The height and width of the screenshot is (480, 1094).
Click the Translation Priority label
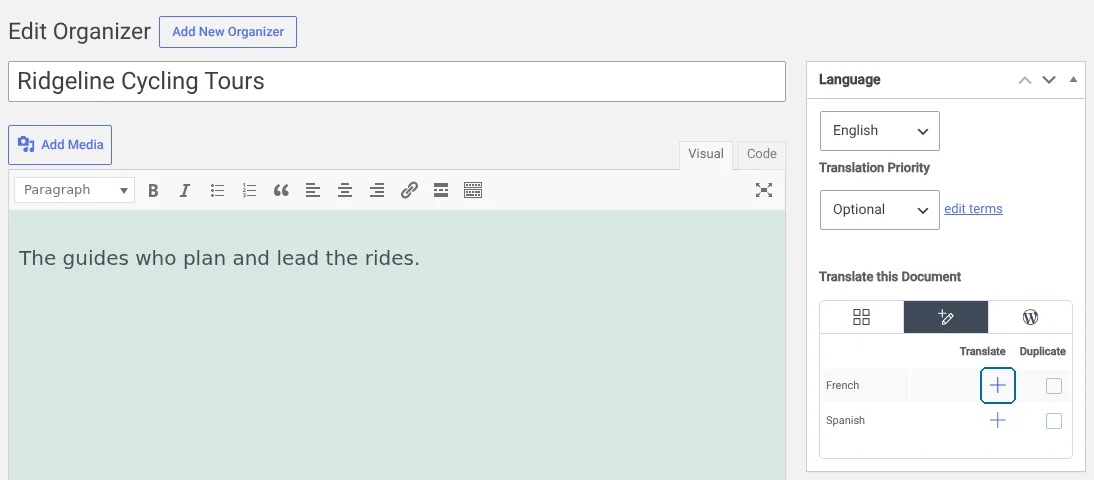pos(874,168)
